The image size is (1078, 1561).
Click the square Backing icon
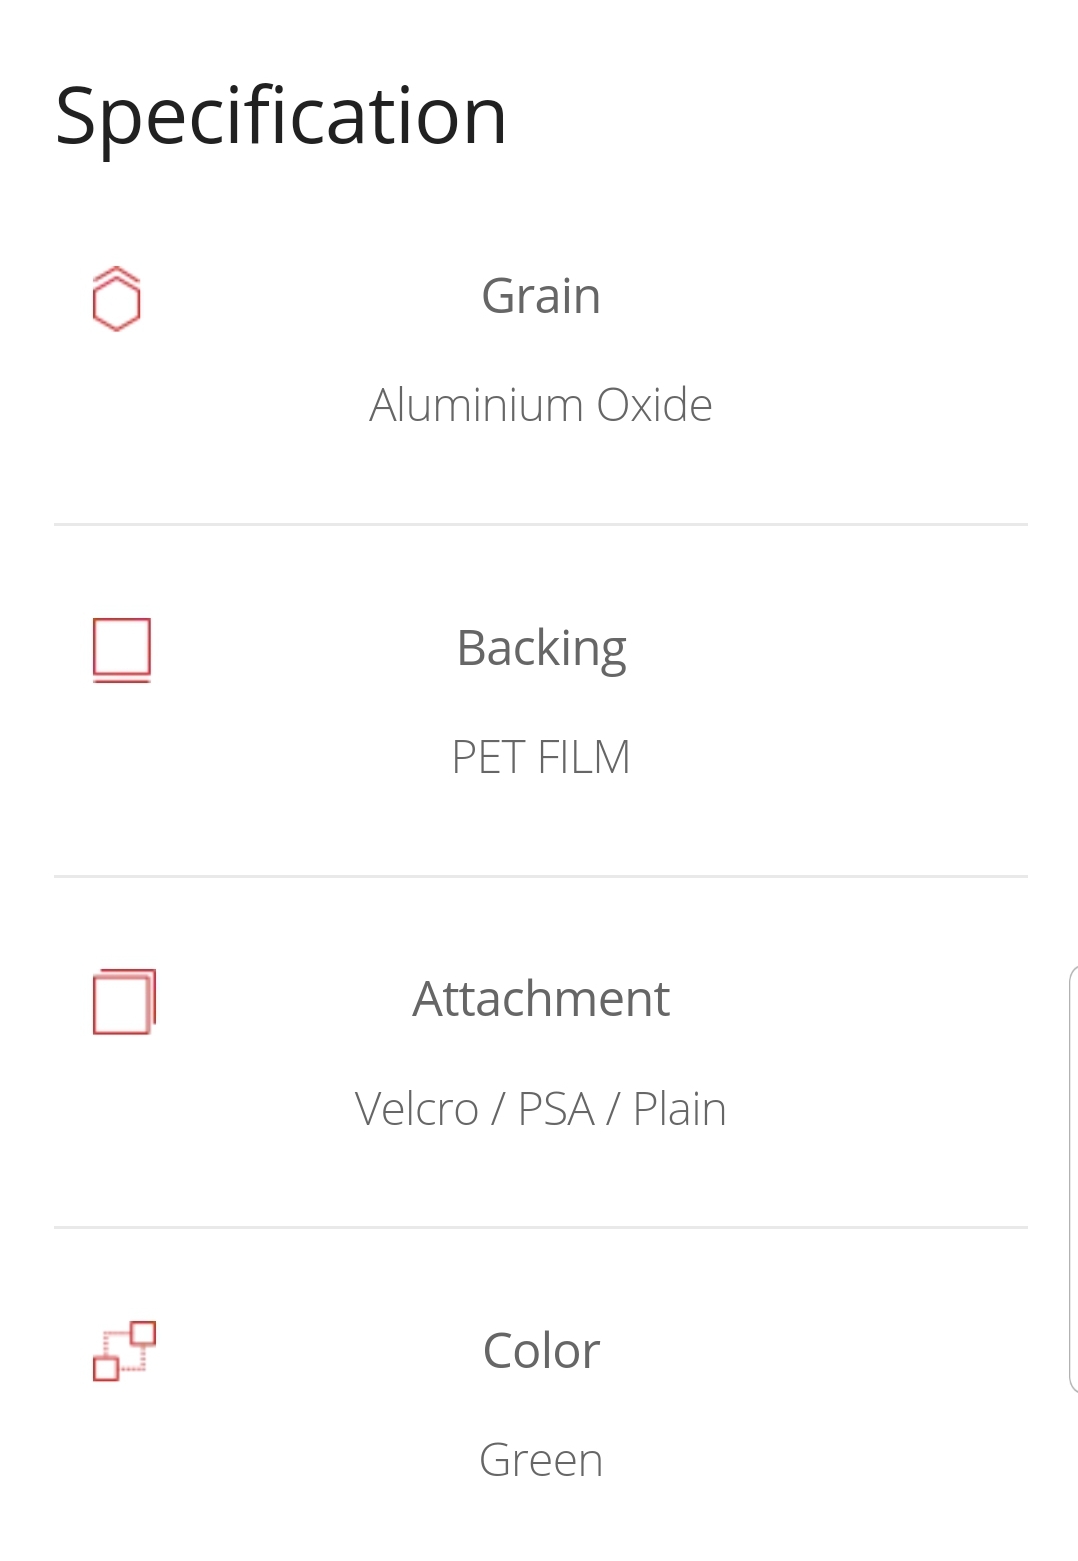pos(122,650)
